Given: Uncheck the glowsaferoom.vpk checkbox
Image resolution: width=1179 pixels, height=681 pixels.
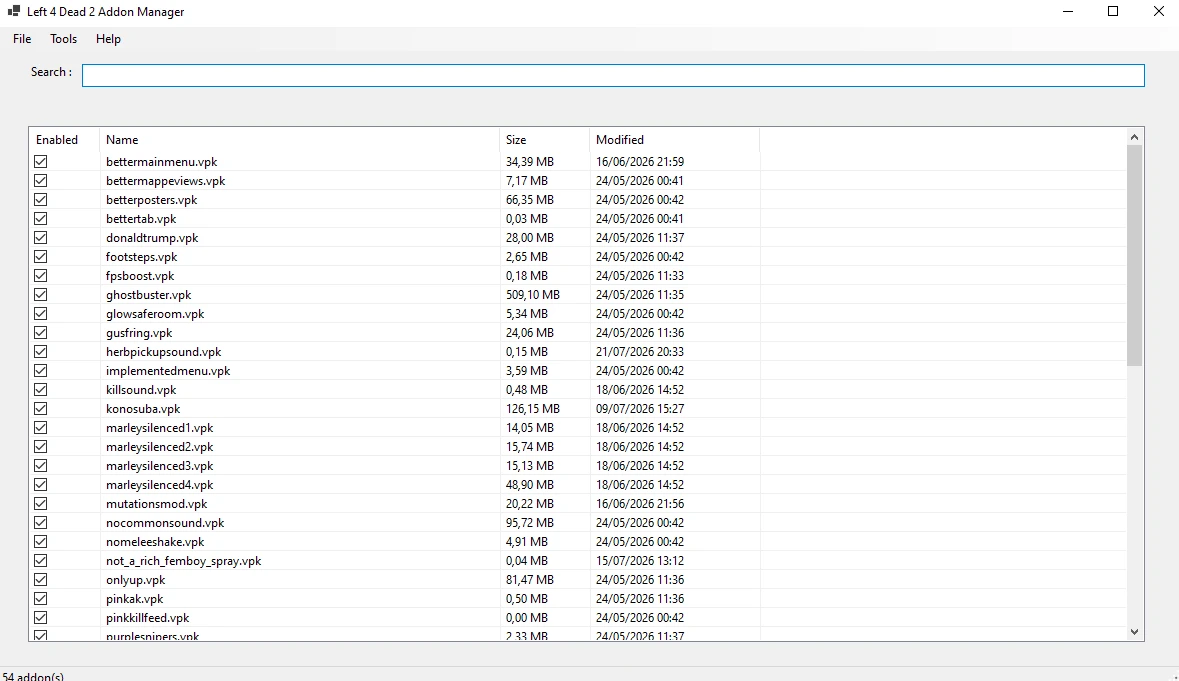Looking at the screenshot, I should pyautogui.click(x=41, y=313).
